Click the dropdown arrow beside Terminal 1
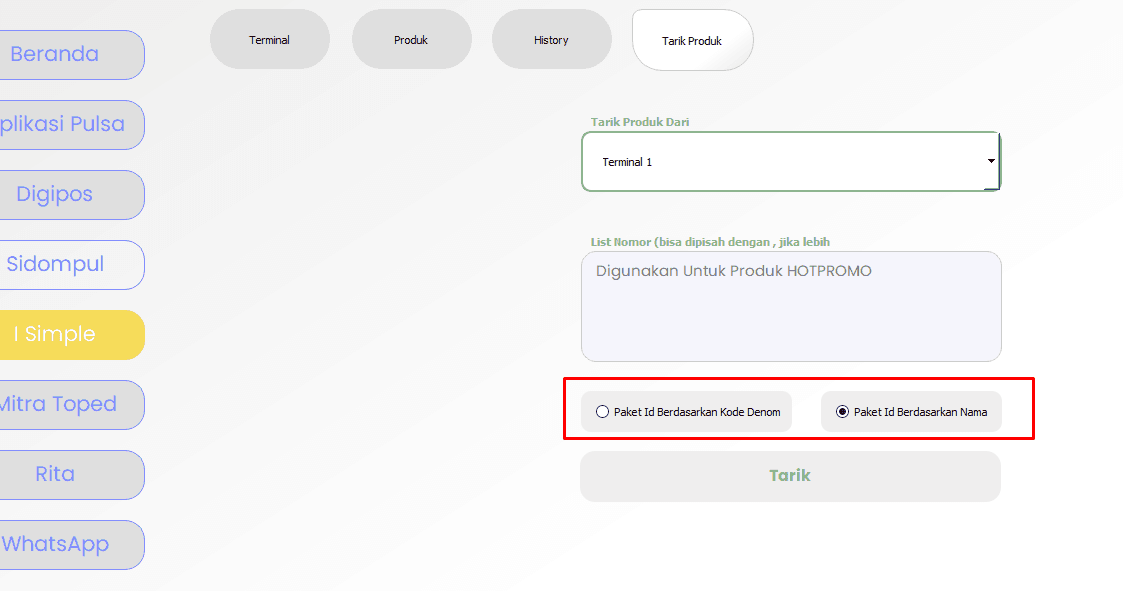The image size is (1123, 591). click(x=990, y=161)
